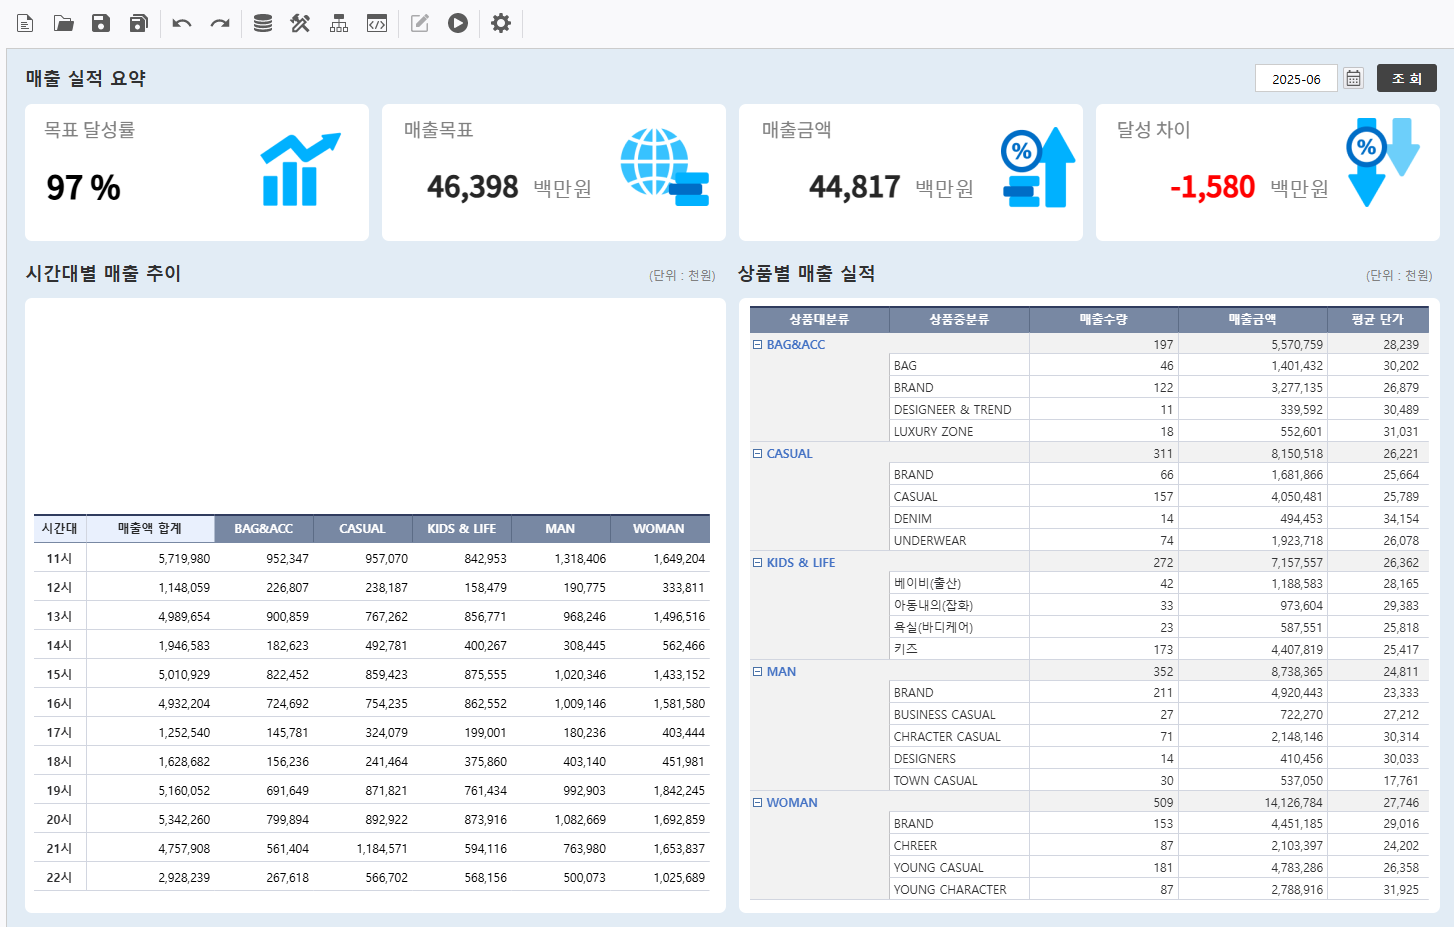Open the hierarchy structure diagram icon

[x=339, y=23]
